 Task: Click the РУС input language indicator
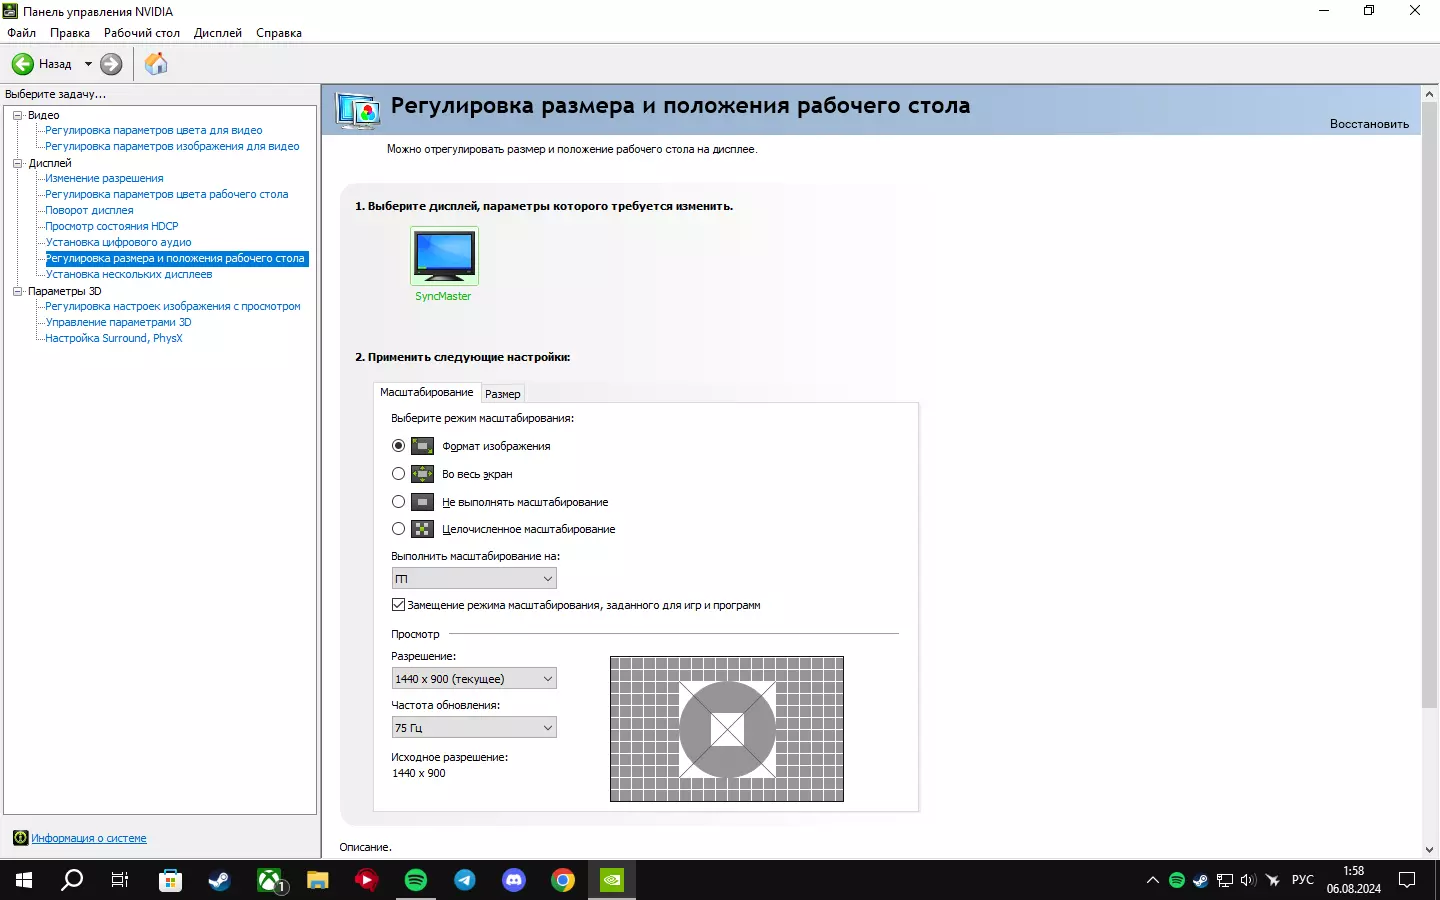click(x=1303, y=880)
